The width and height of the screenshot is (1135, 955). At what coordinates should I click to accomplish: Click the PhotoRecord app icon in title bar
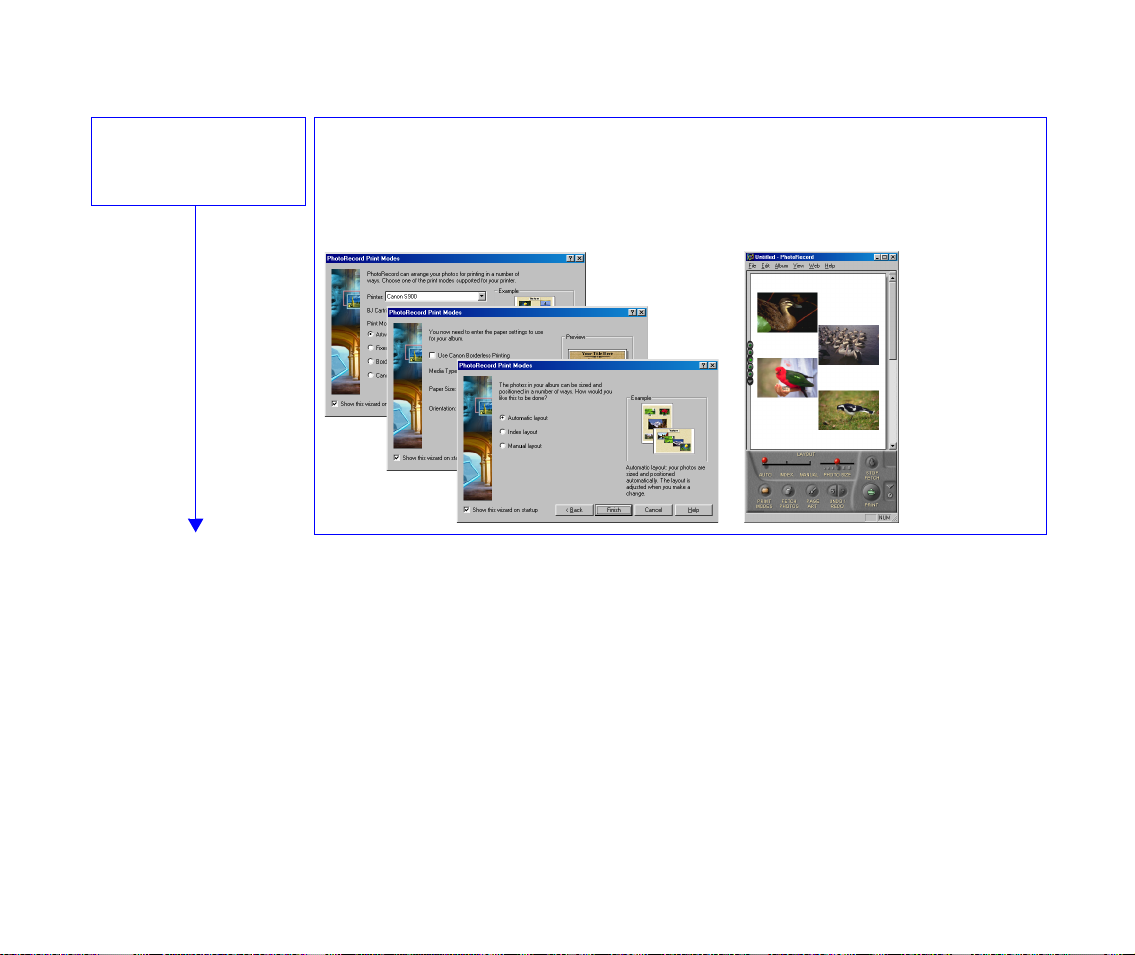coord(751,257)
